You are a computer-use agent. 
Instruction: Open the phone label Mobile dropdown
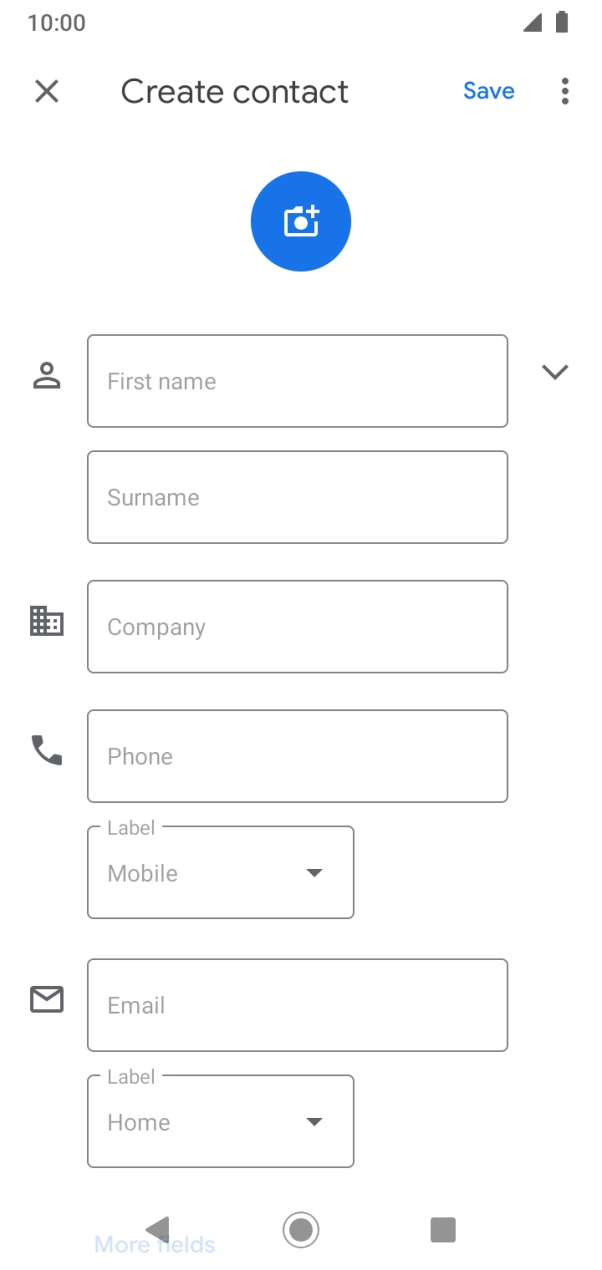tap(314, 872)
